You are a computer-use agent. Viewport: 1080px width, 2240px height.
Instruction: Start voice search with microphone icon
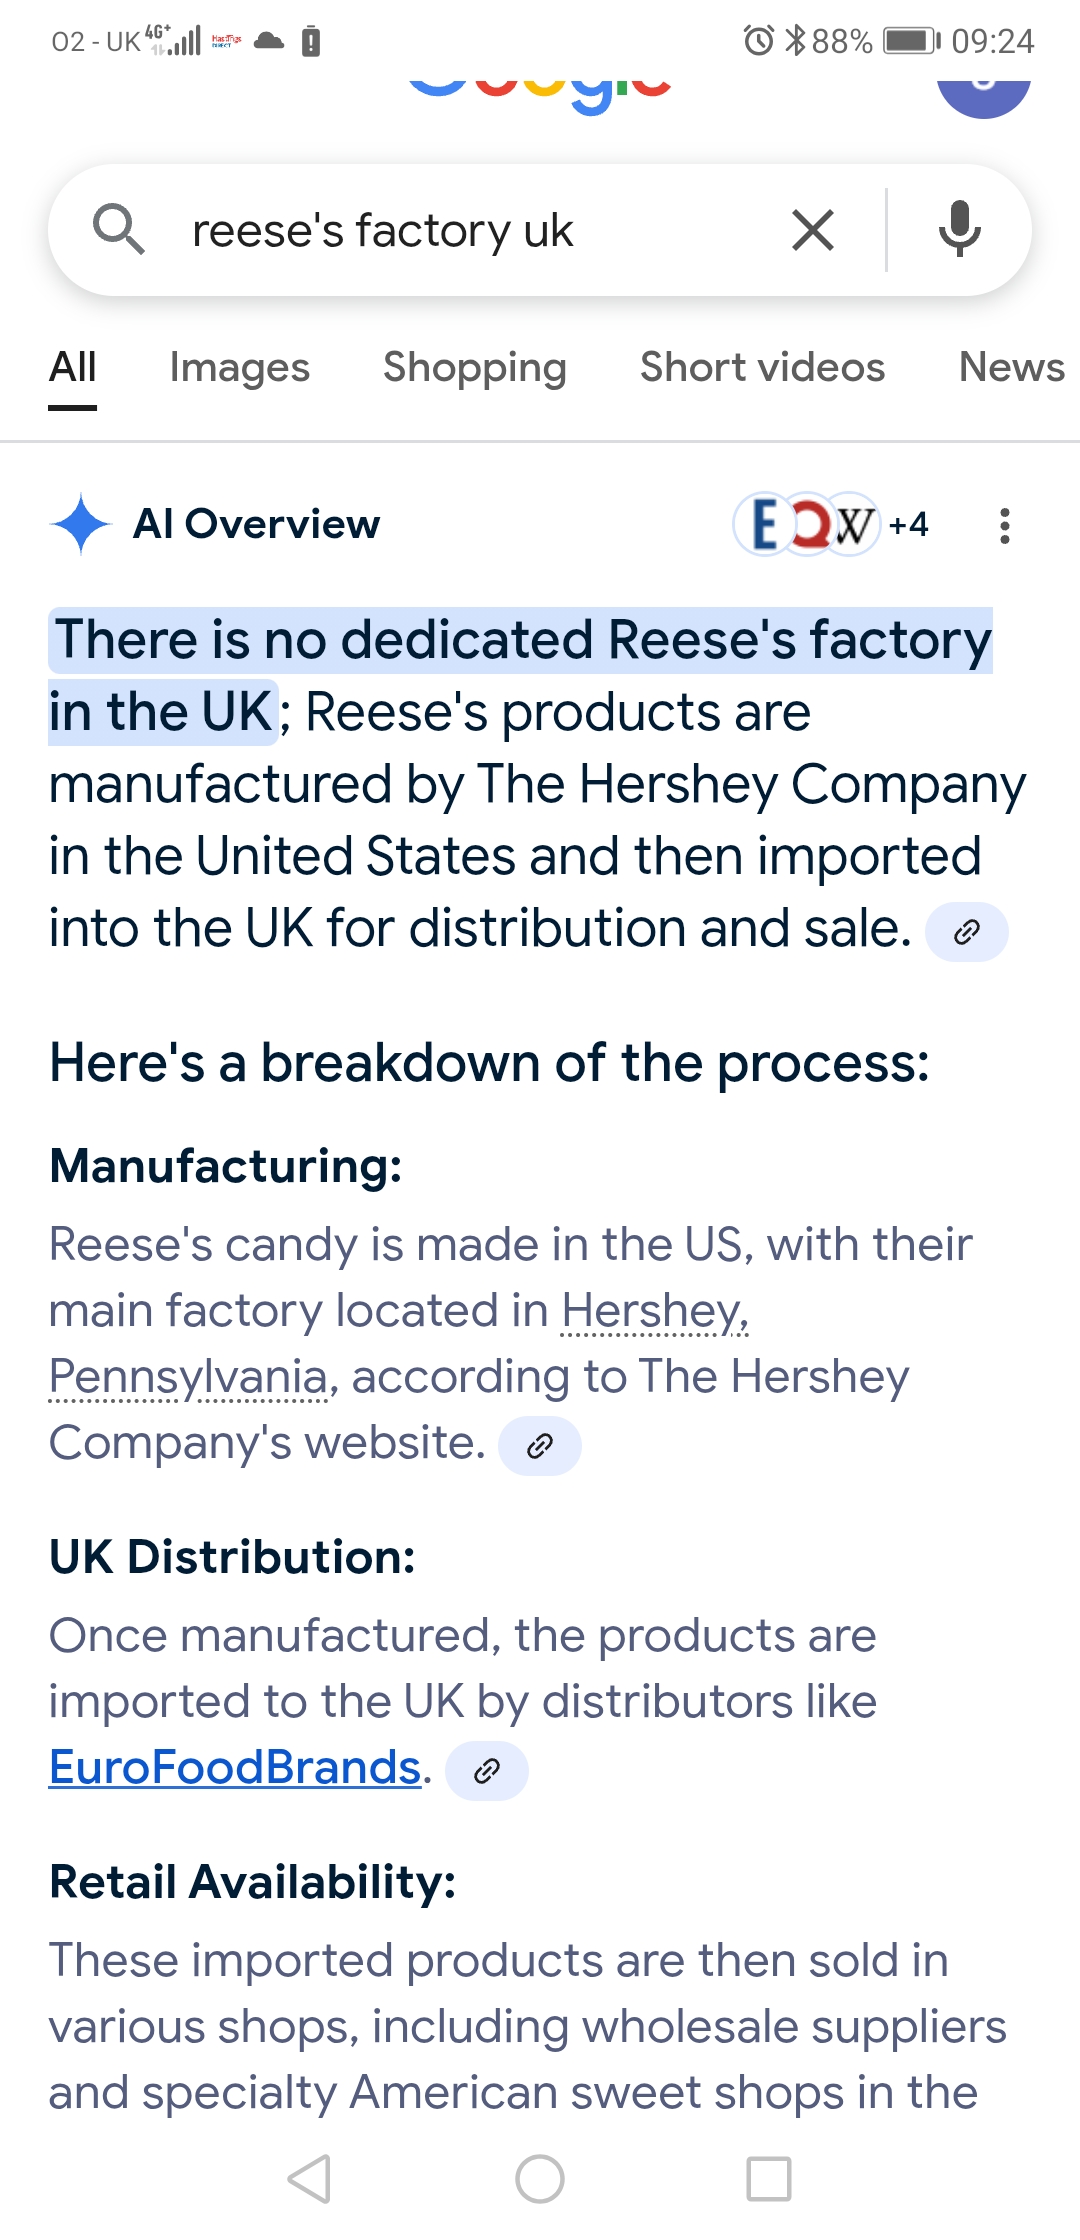(959, 230)
